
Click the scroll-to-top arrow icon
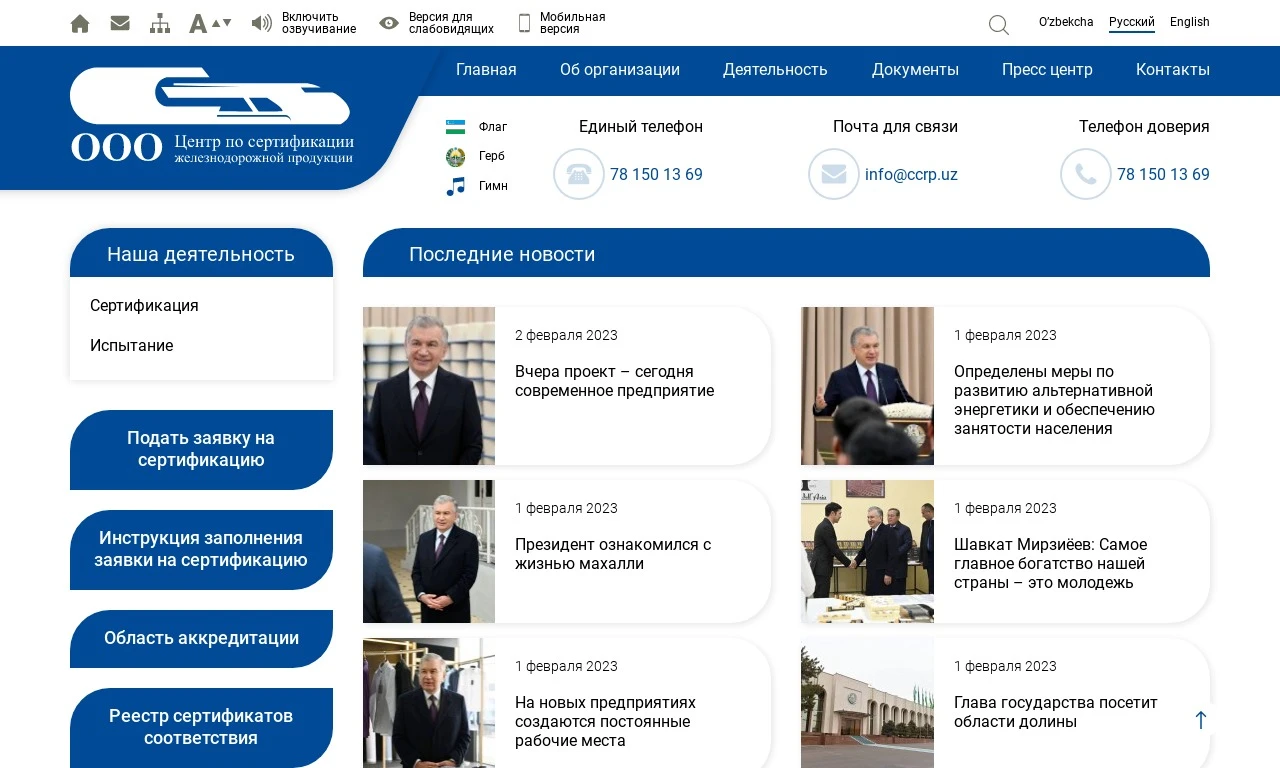(x=1201, y=720)
